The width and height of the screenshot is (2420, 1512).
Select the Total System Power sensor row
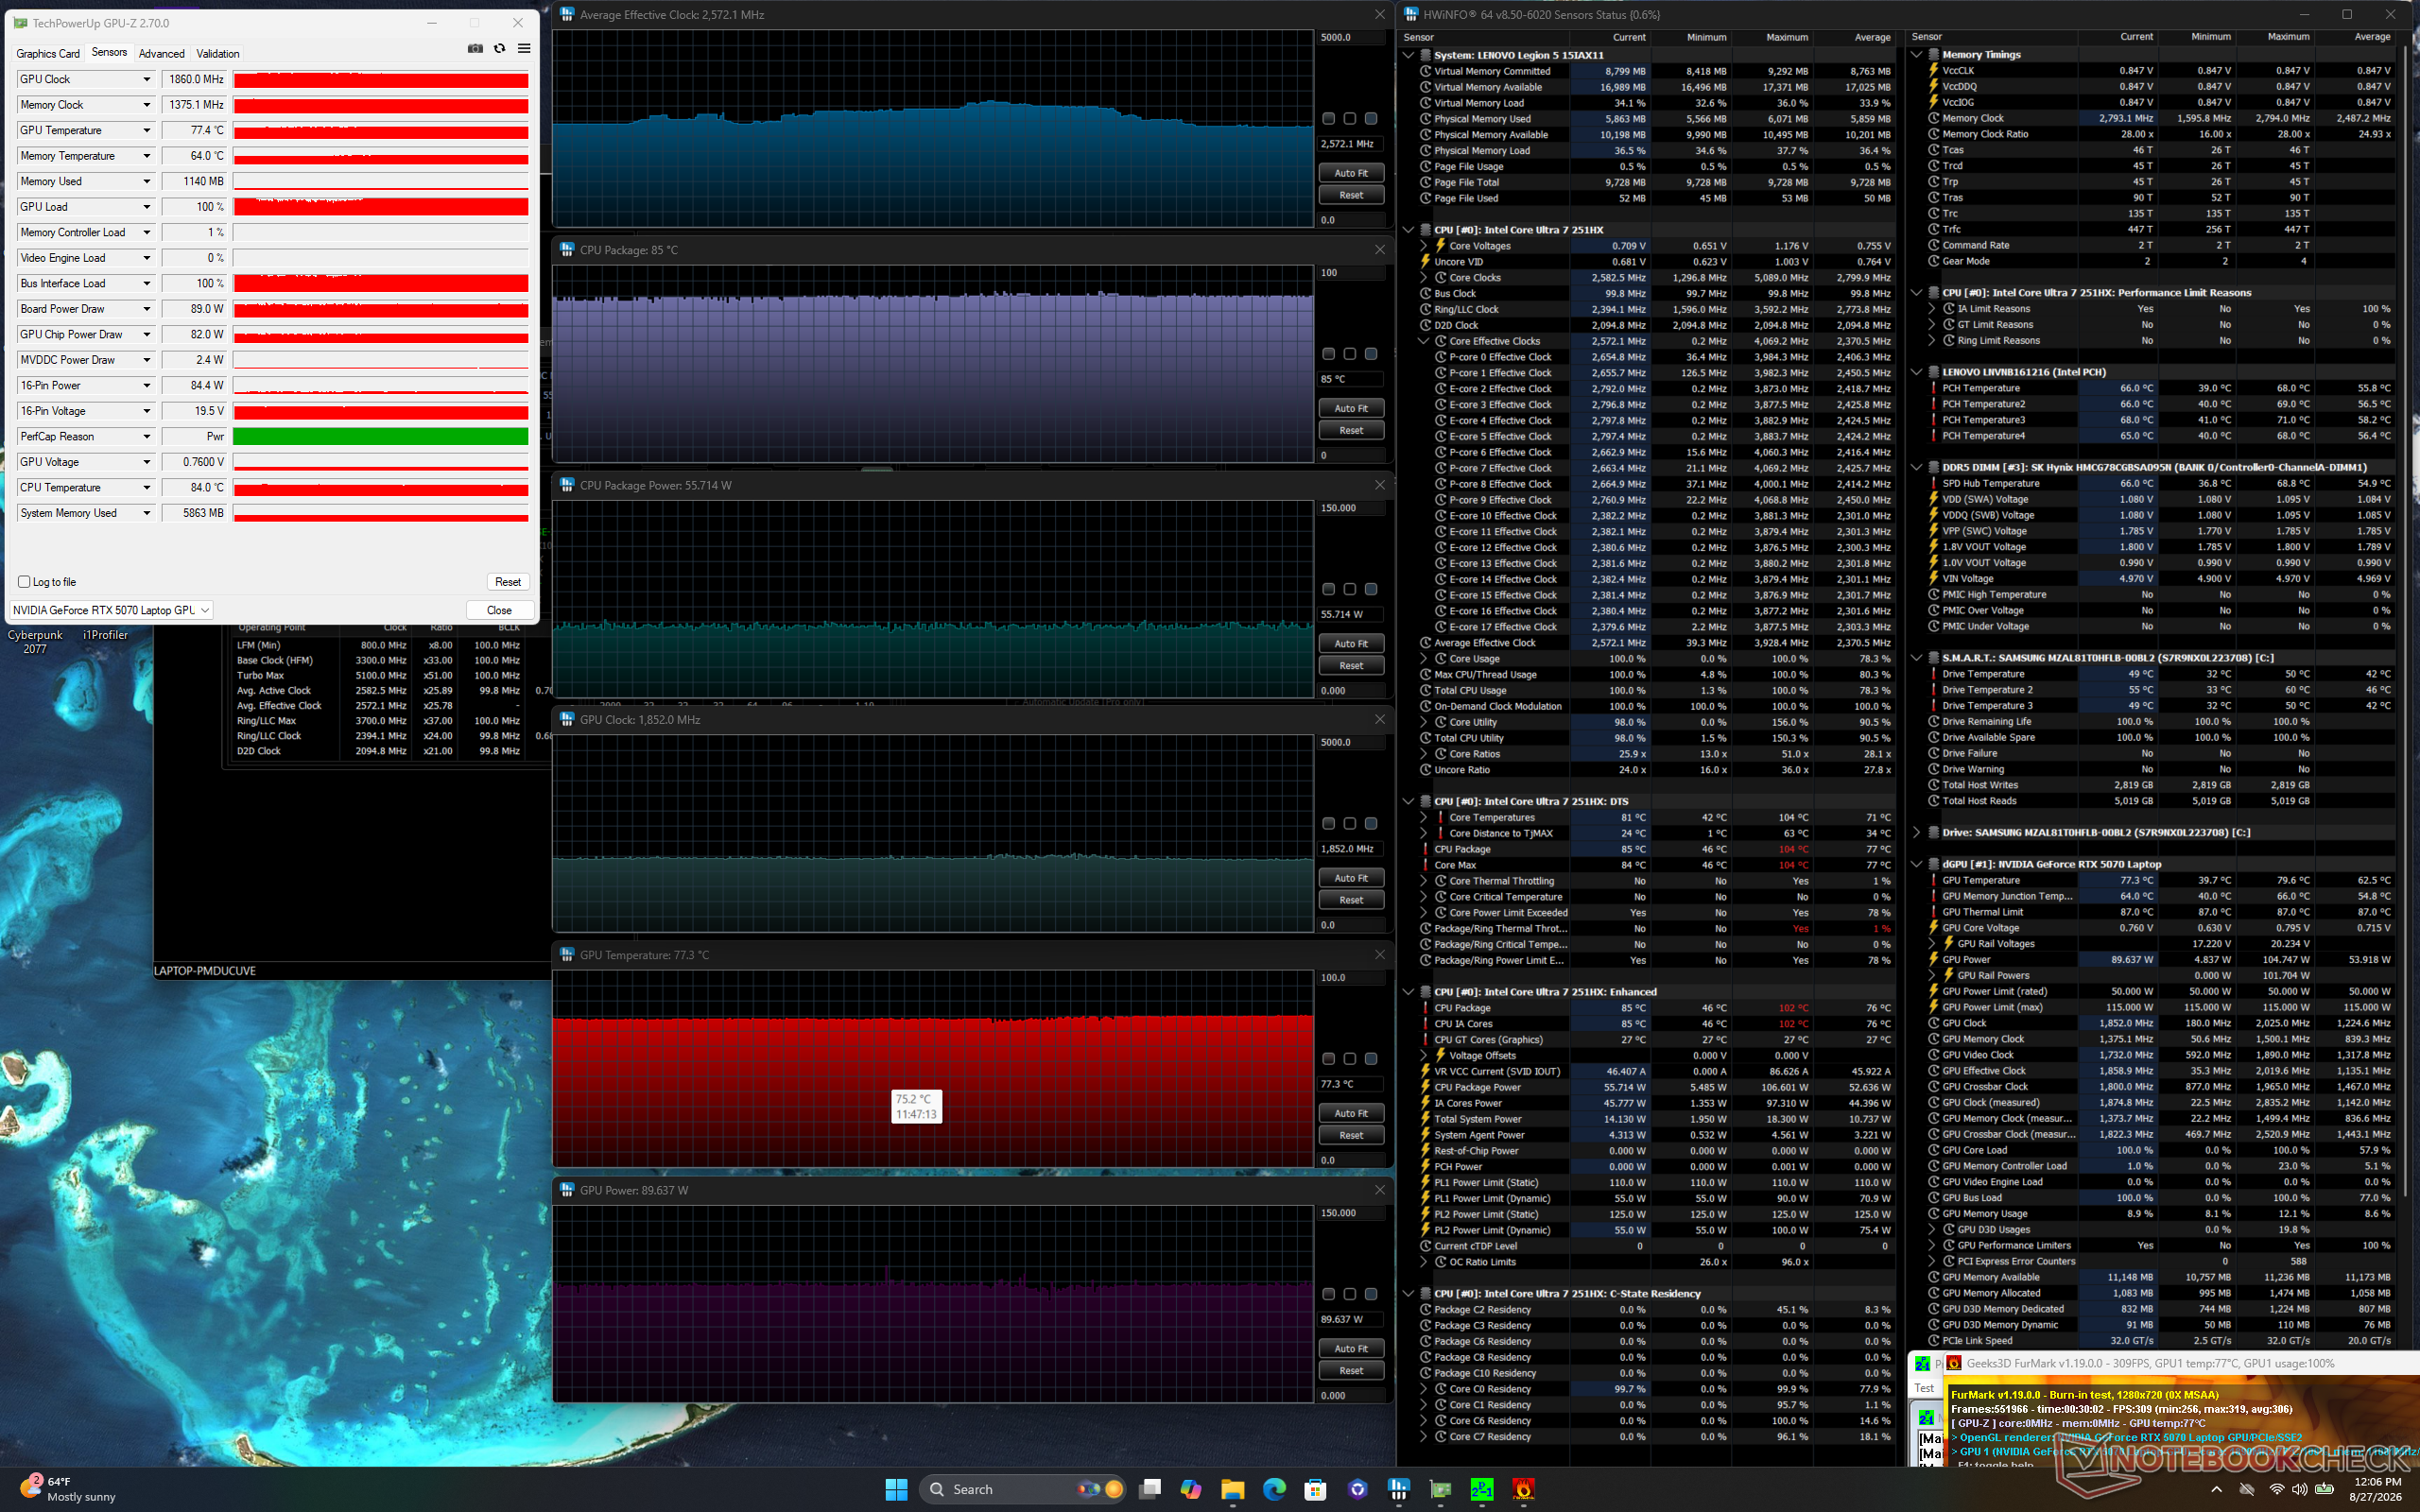click(x=1656, y=1119)
